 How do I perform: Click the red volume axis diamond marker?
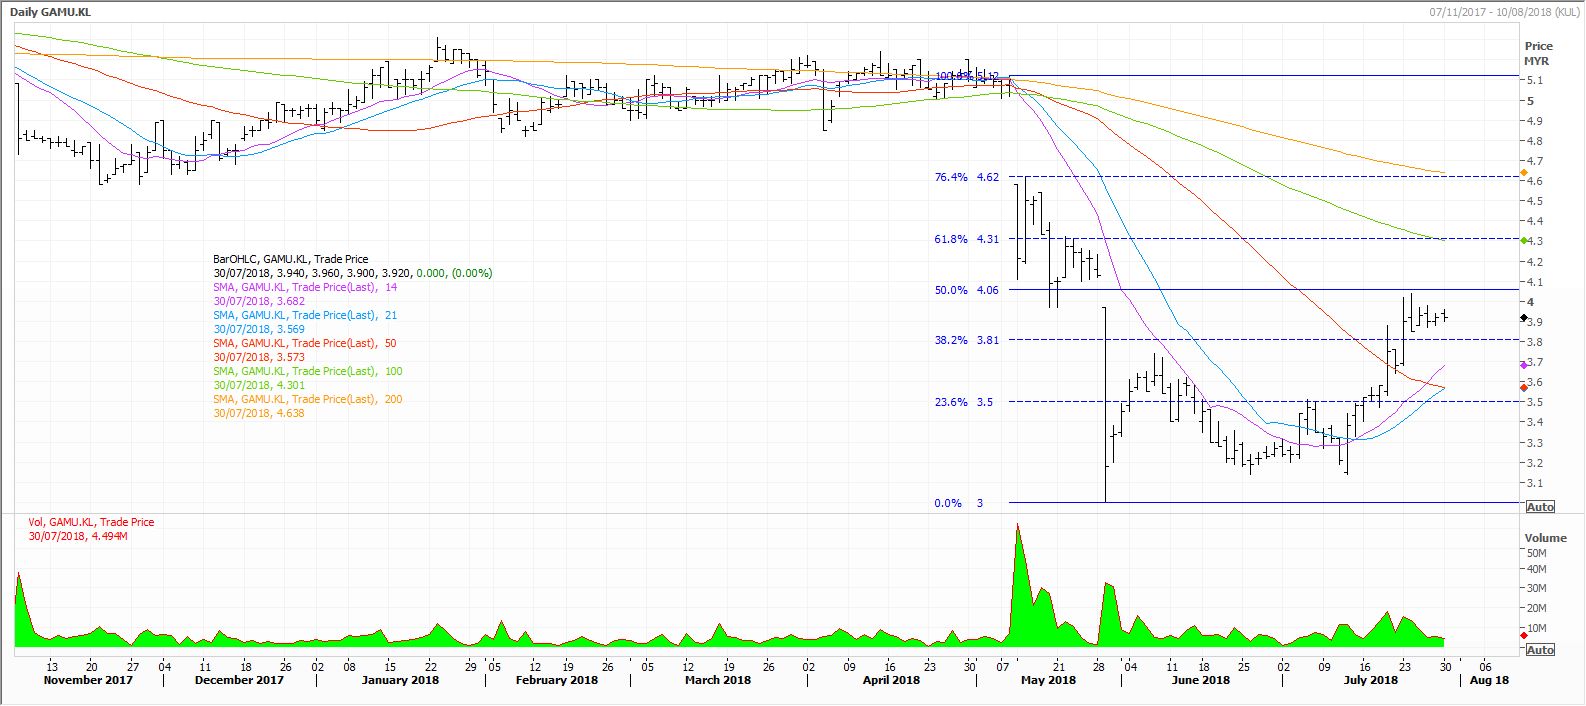(x=1523, y=634)
